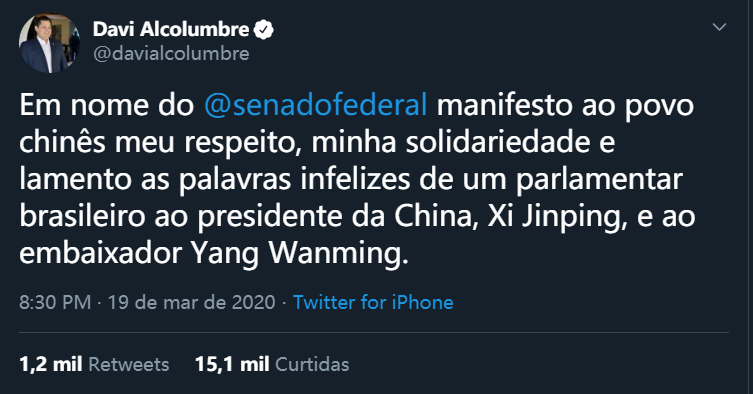Click the 1,2 mil retweet count
753x394 pixels.
50,364
